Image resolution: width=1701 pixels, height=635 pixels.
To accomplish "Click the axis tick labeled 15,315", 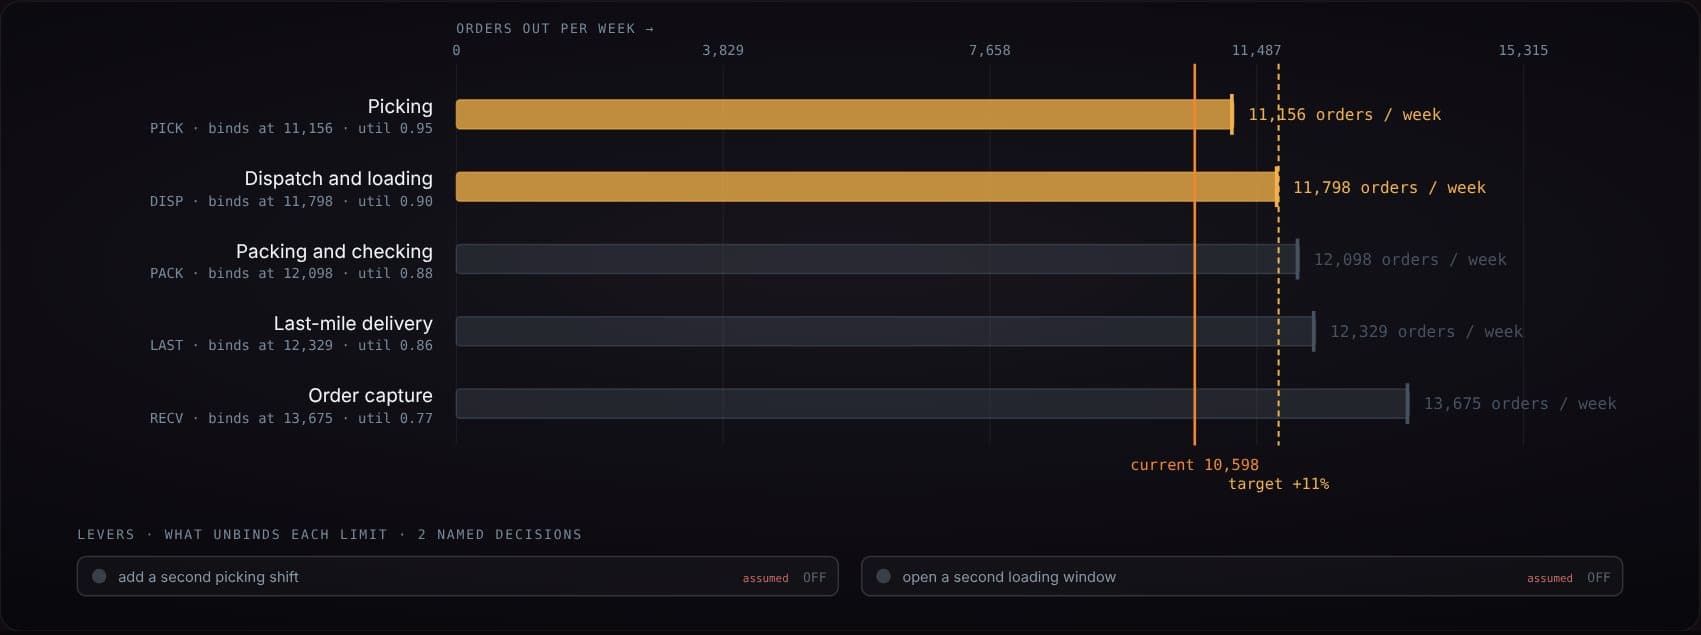I will pyautogui.click(x=1523, y=50).
